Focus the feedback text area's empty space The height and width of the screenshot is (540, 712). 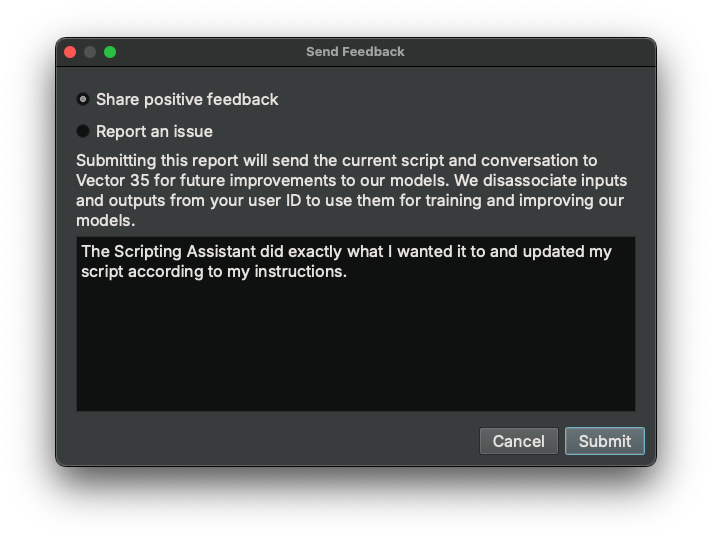click(x=355, y=350)
